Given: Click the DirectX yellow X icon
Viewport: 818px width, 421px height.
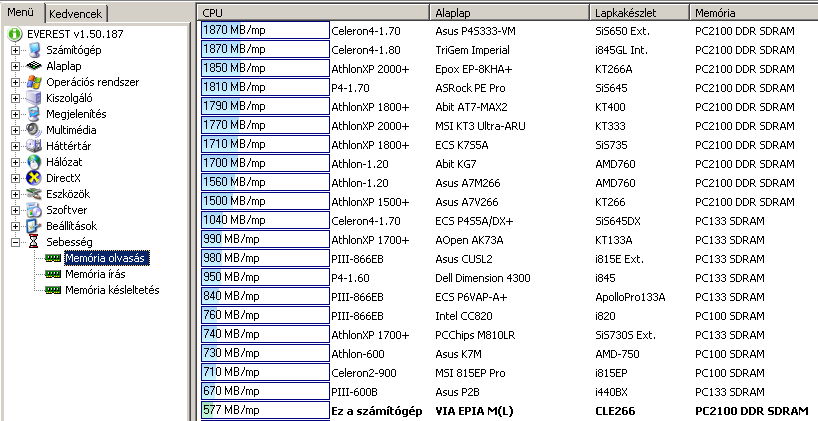Looking at the screenshot, I should pos(34,178).
